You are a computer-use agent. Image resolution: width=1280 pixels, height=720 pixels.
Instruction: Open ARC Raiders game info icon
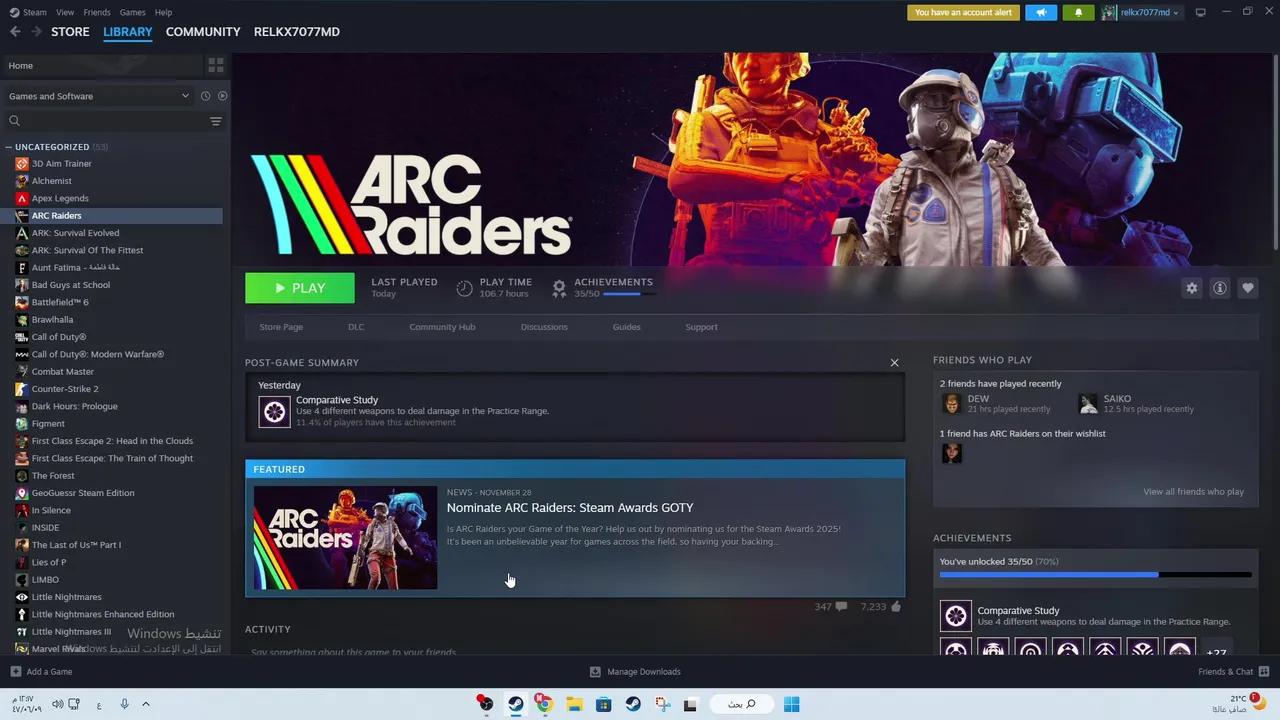1219,288
